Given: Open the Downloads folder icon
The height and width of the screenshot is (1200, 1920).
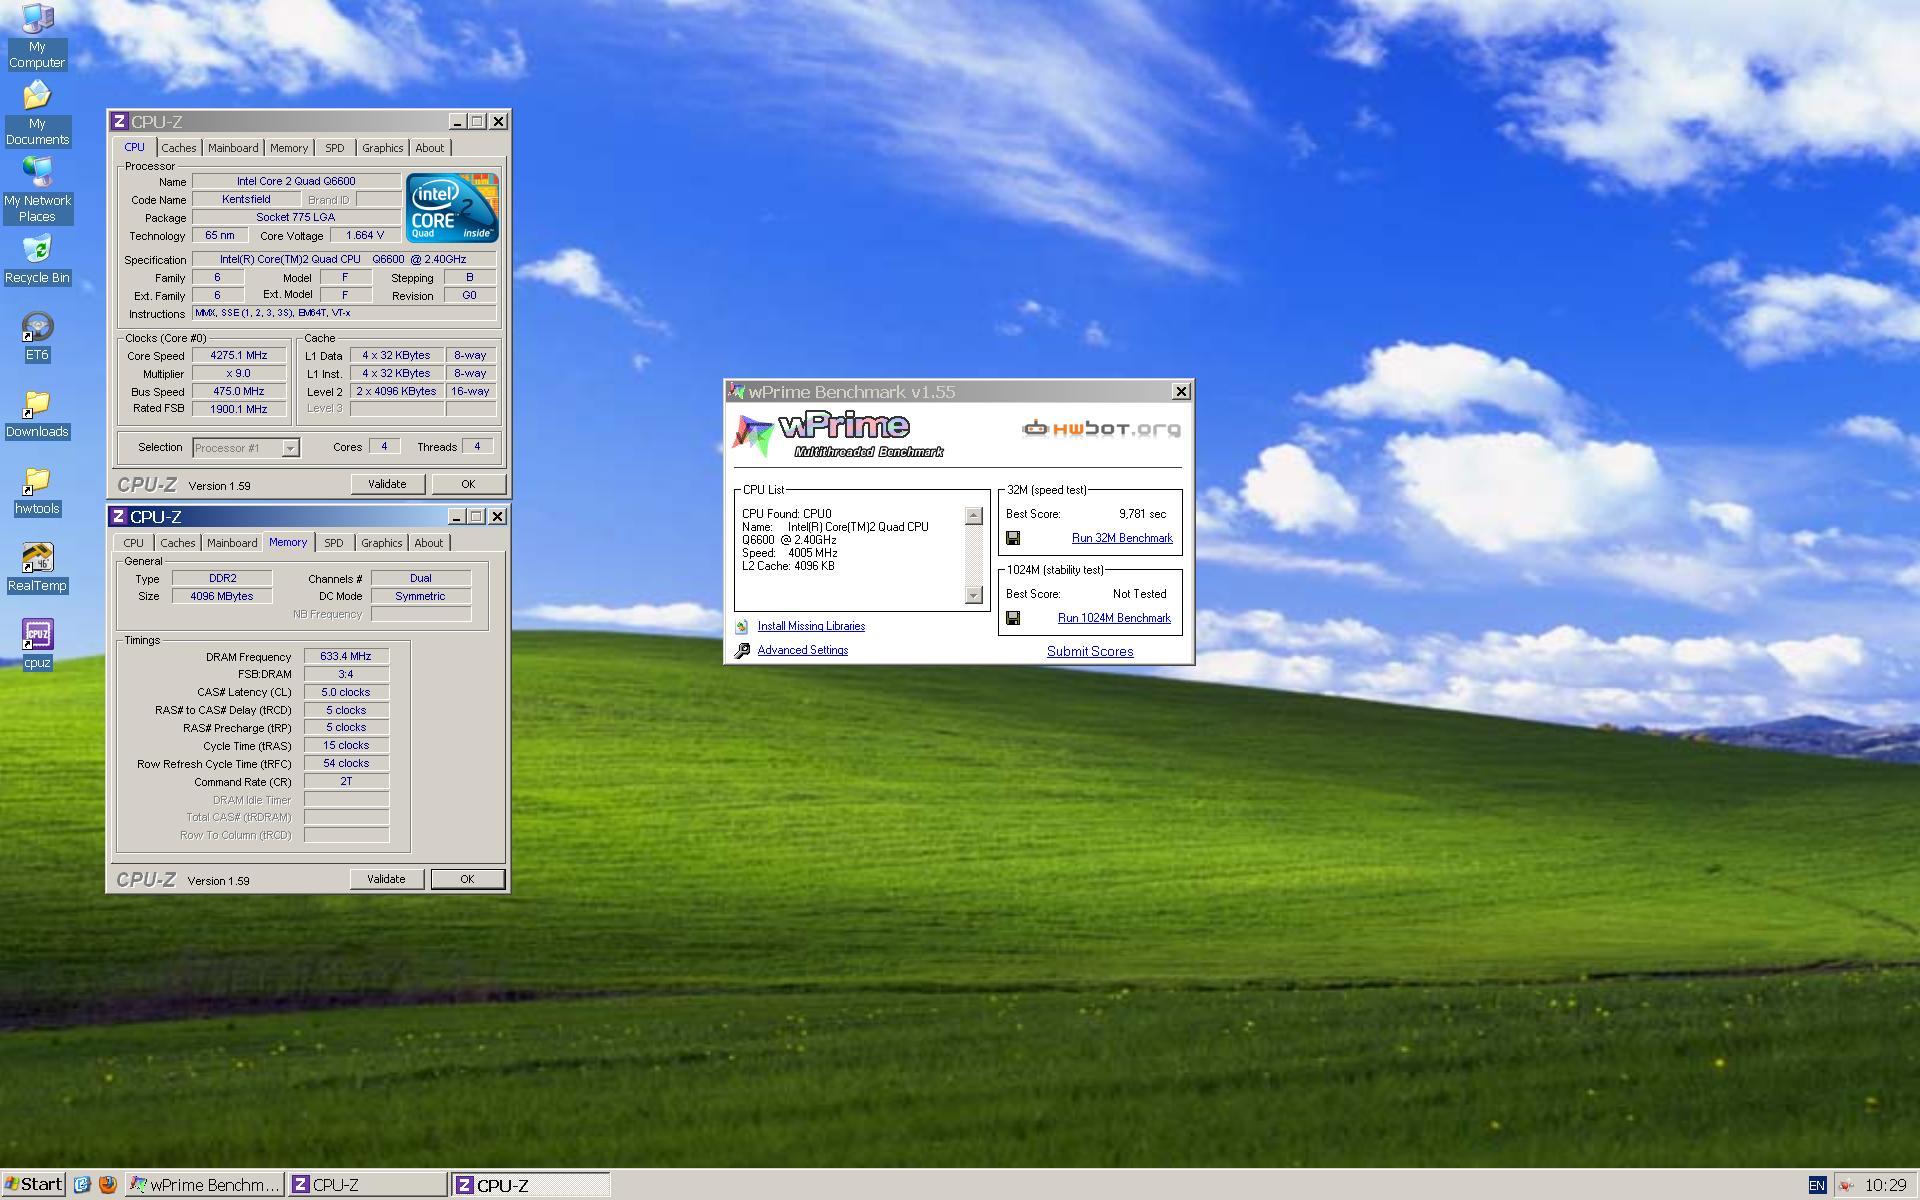Looking at the screenshot, I should [x=37, y=413].
